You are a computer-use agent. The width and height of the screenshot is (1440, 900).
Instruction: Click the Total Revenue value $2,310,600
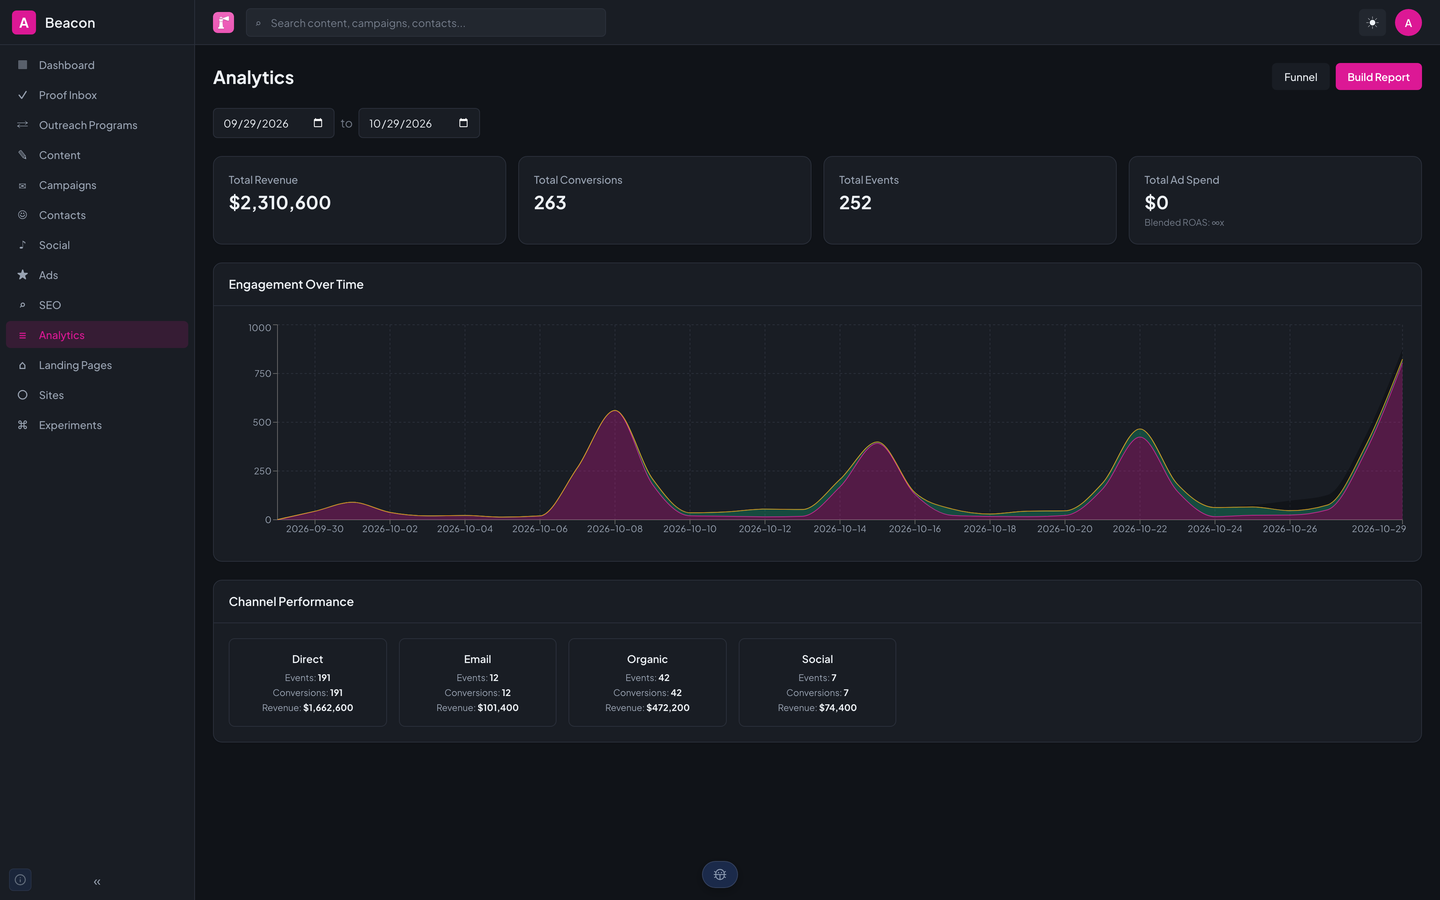pyautogui.click(x=280, y=203)
